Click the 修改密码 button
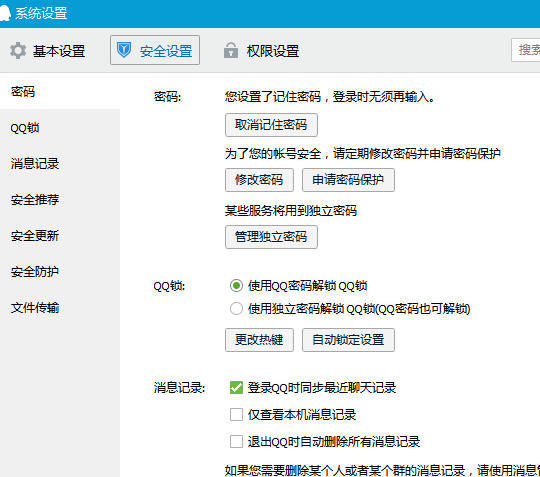The width and height of the screenshot is (540, 477). (x=259, y=180)
